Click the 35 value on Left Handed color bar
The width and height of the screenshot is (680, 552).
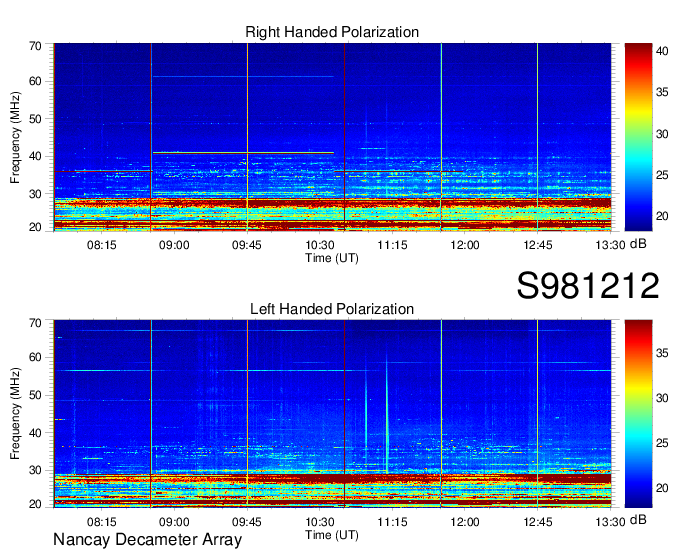coord(662,353)
